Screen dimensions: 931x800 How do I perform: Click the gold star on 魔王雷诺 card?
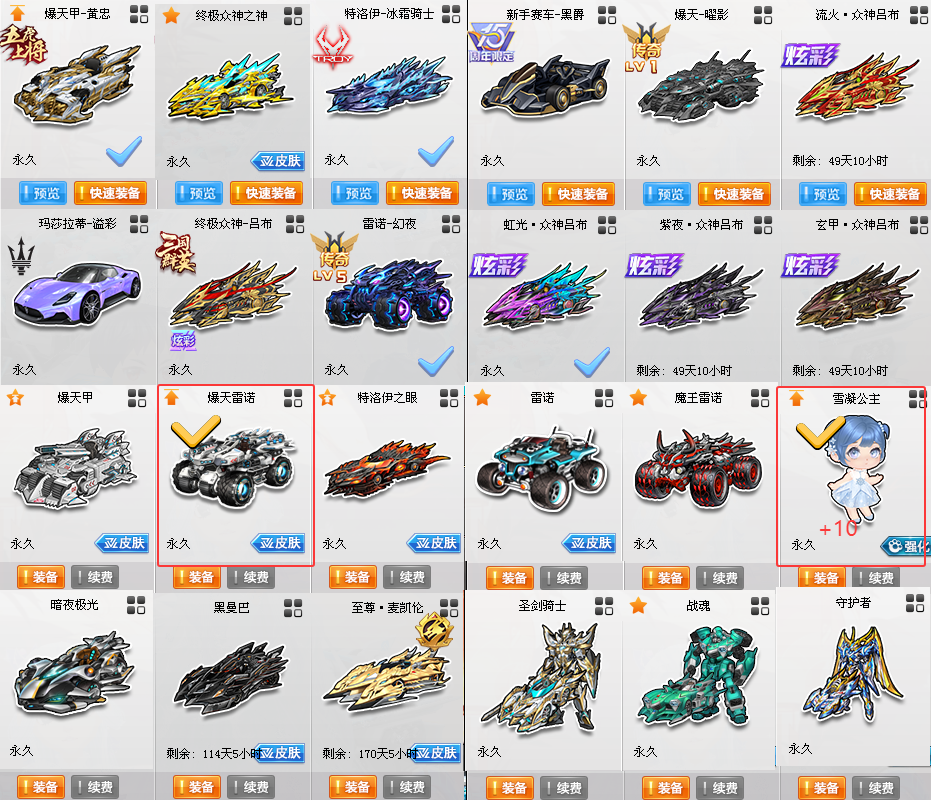[x=639, y=397]
